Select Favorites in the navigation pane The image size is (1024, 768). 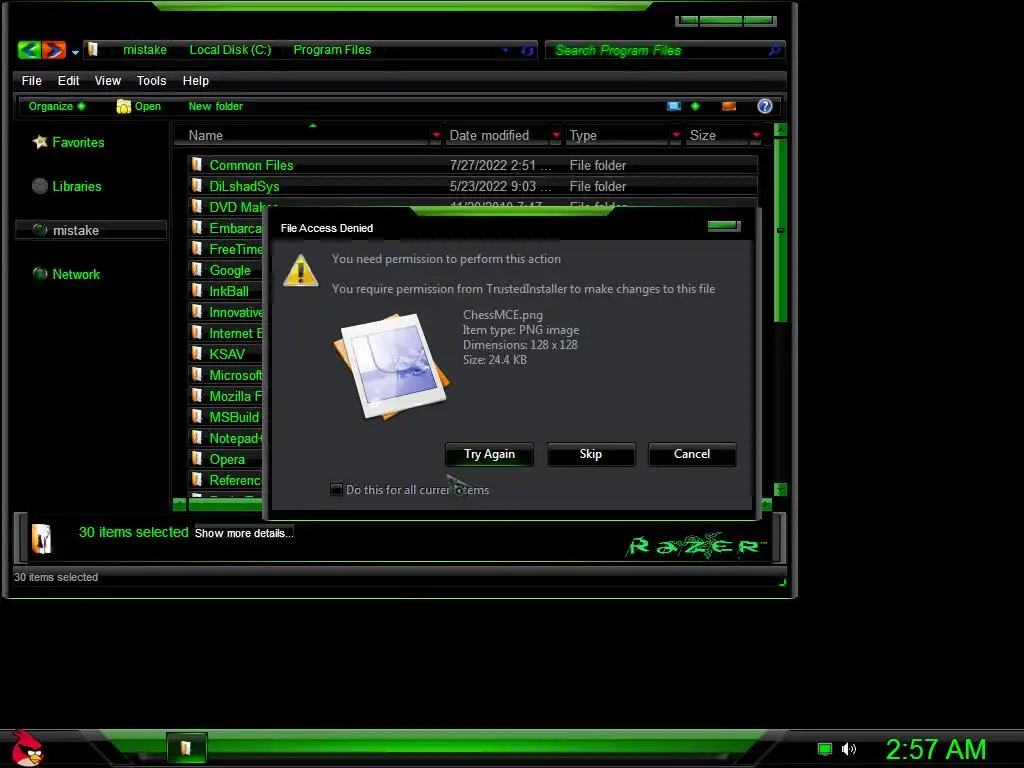[x=68, y=142]
